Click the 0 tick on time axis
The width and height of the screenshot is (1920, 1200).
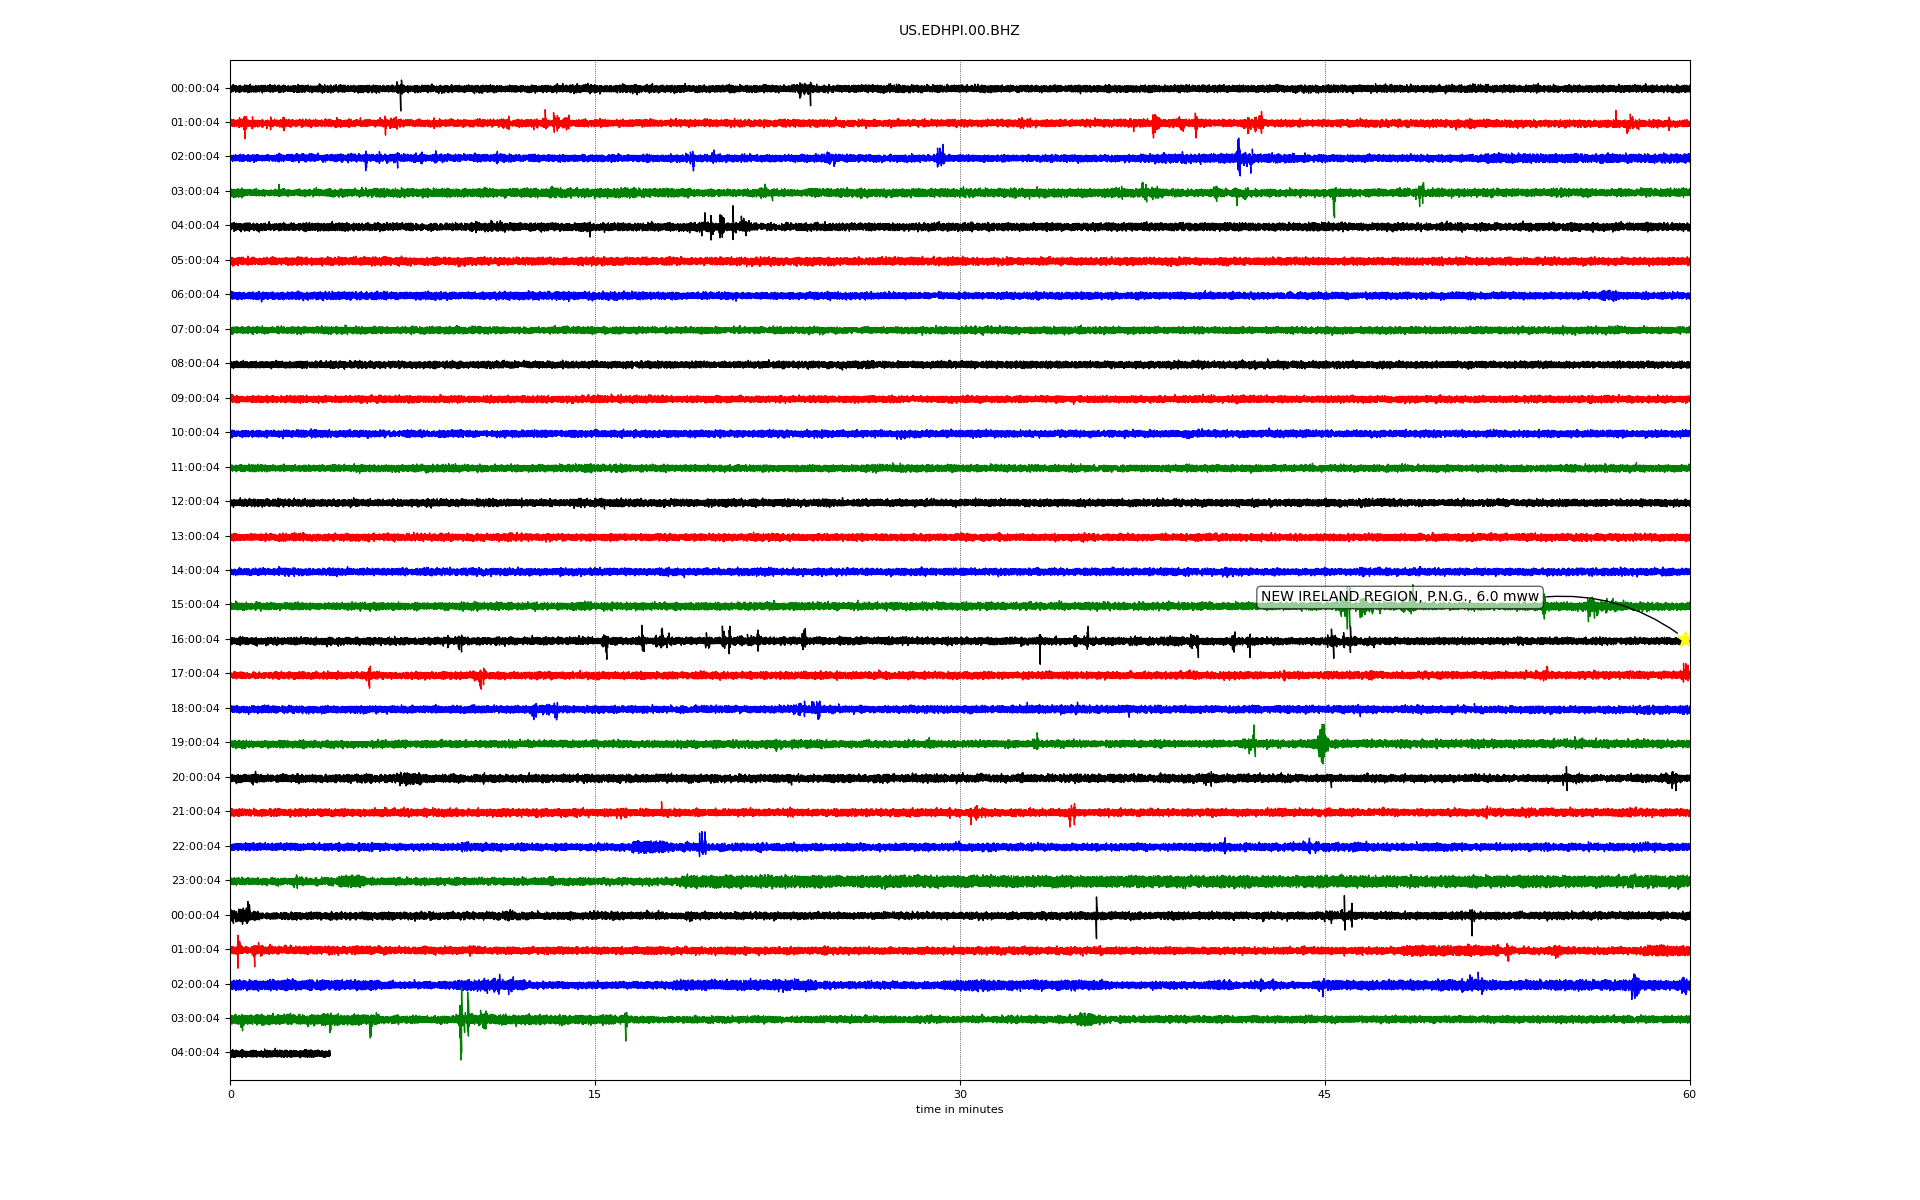[231, 1094]
